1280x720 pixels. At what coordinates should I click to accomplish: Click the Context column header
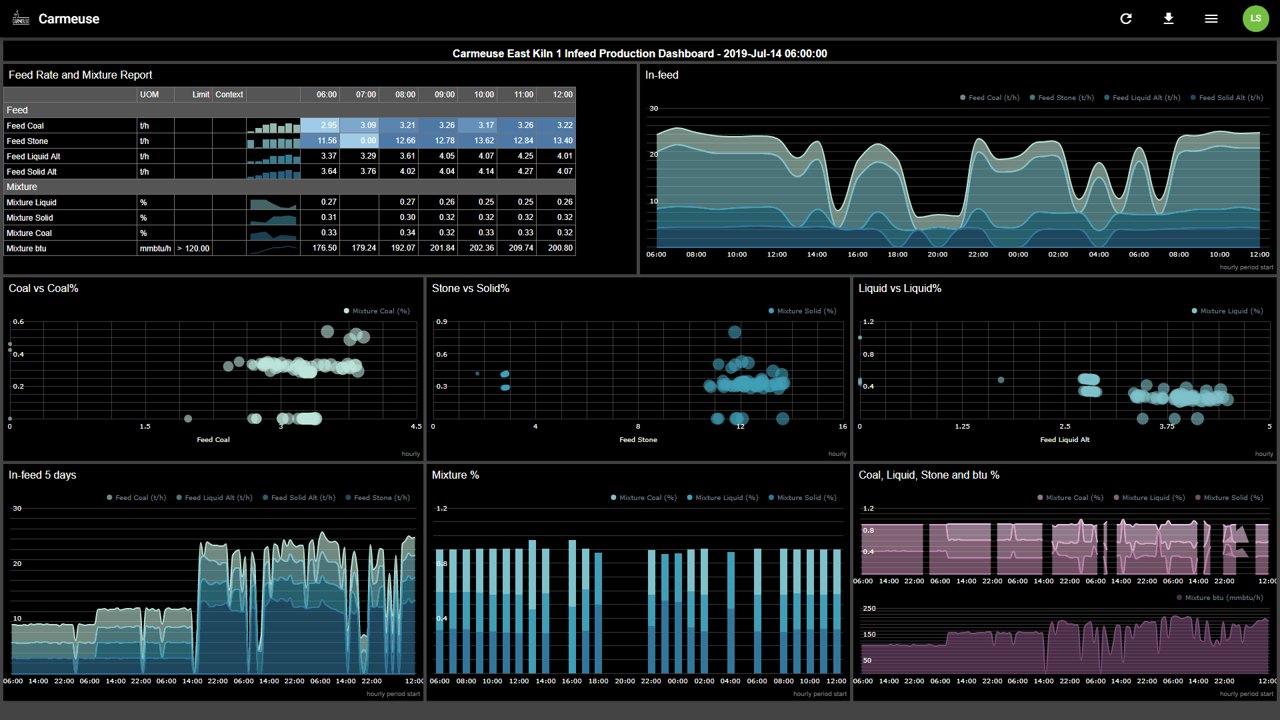(x=229, y=95)
